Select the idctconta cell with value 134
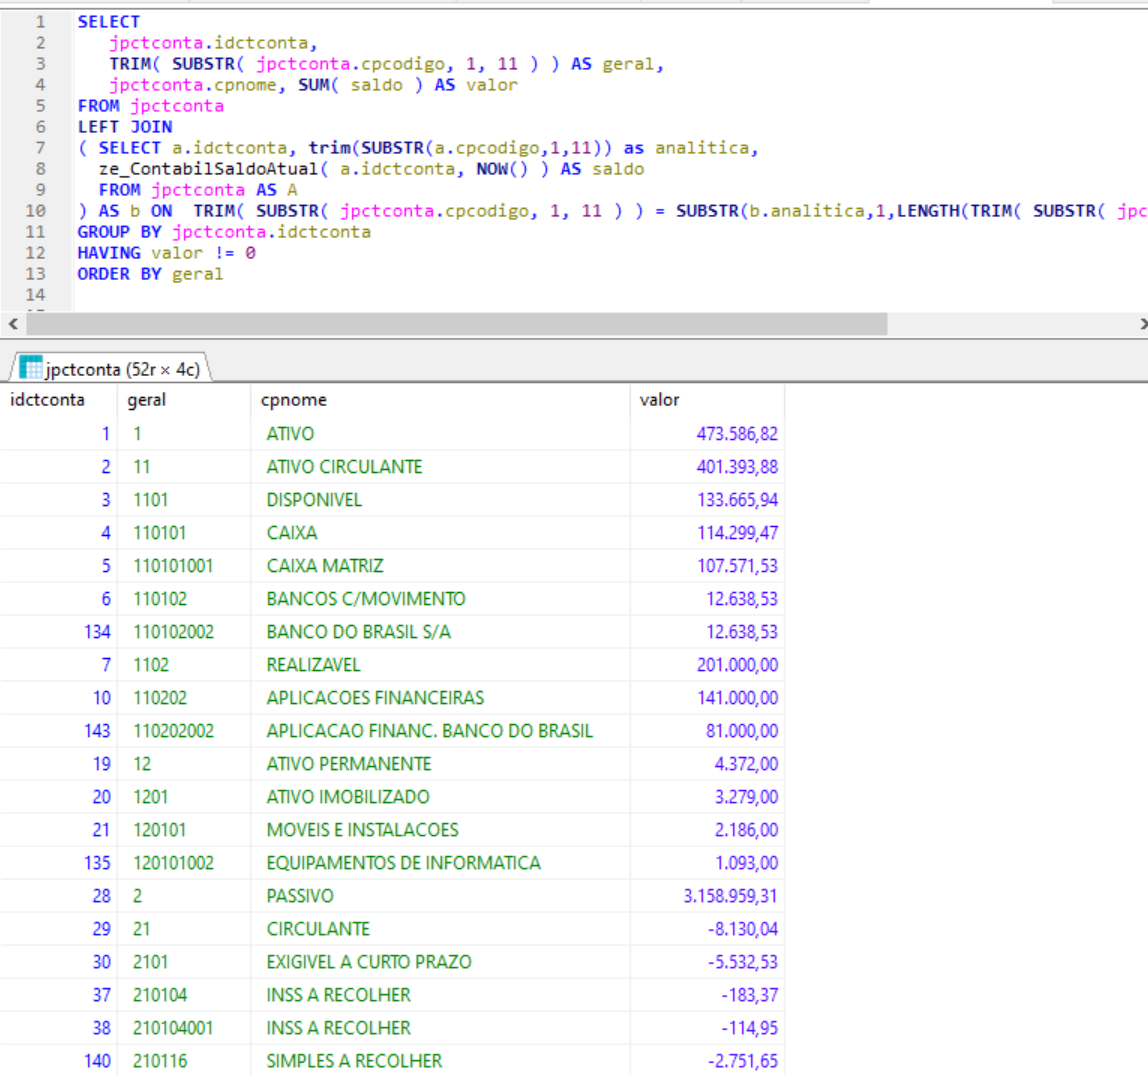The height and width of the screenshot is (1075, 1148). tap(98, 632)
